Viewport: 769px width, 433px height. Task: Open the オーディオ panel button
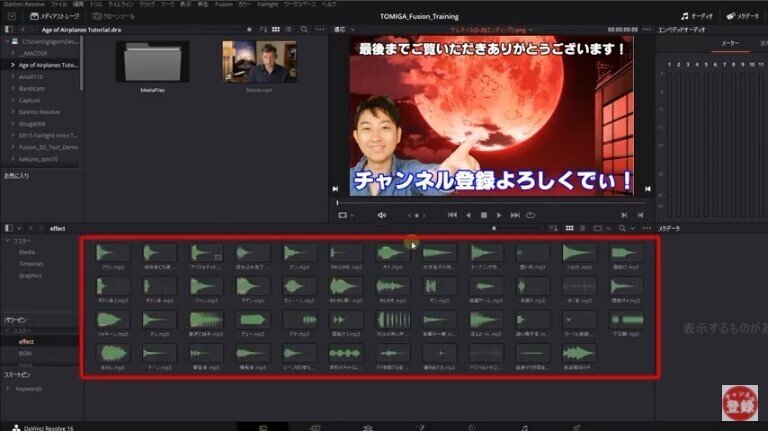coord(696,16)
